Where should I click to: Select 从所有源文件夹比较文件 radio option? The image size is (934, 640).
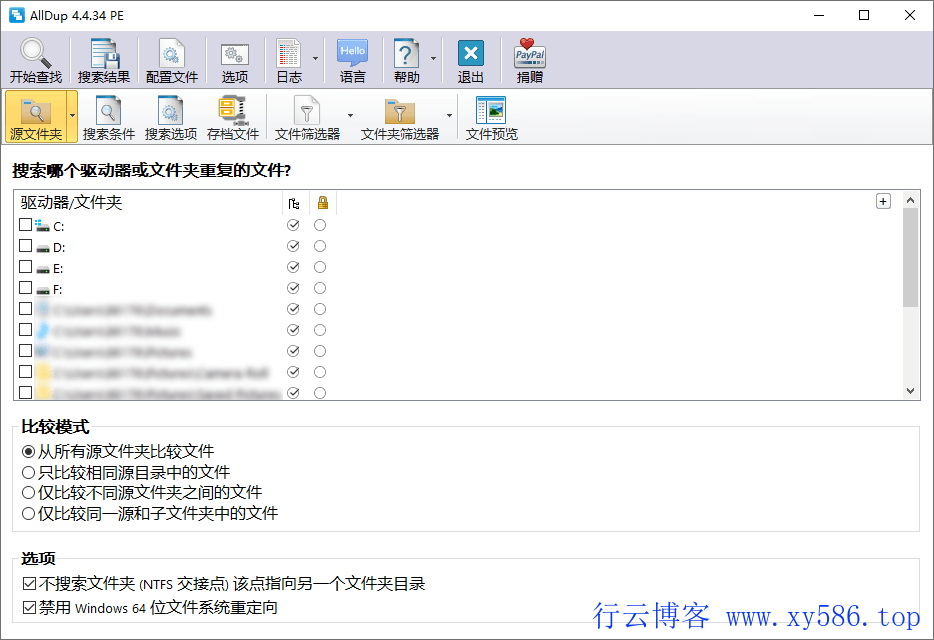tap(117, 452)
